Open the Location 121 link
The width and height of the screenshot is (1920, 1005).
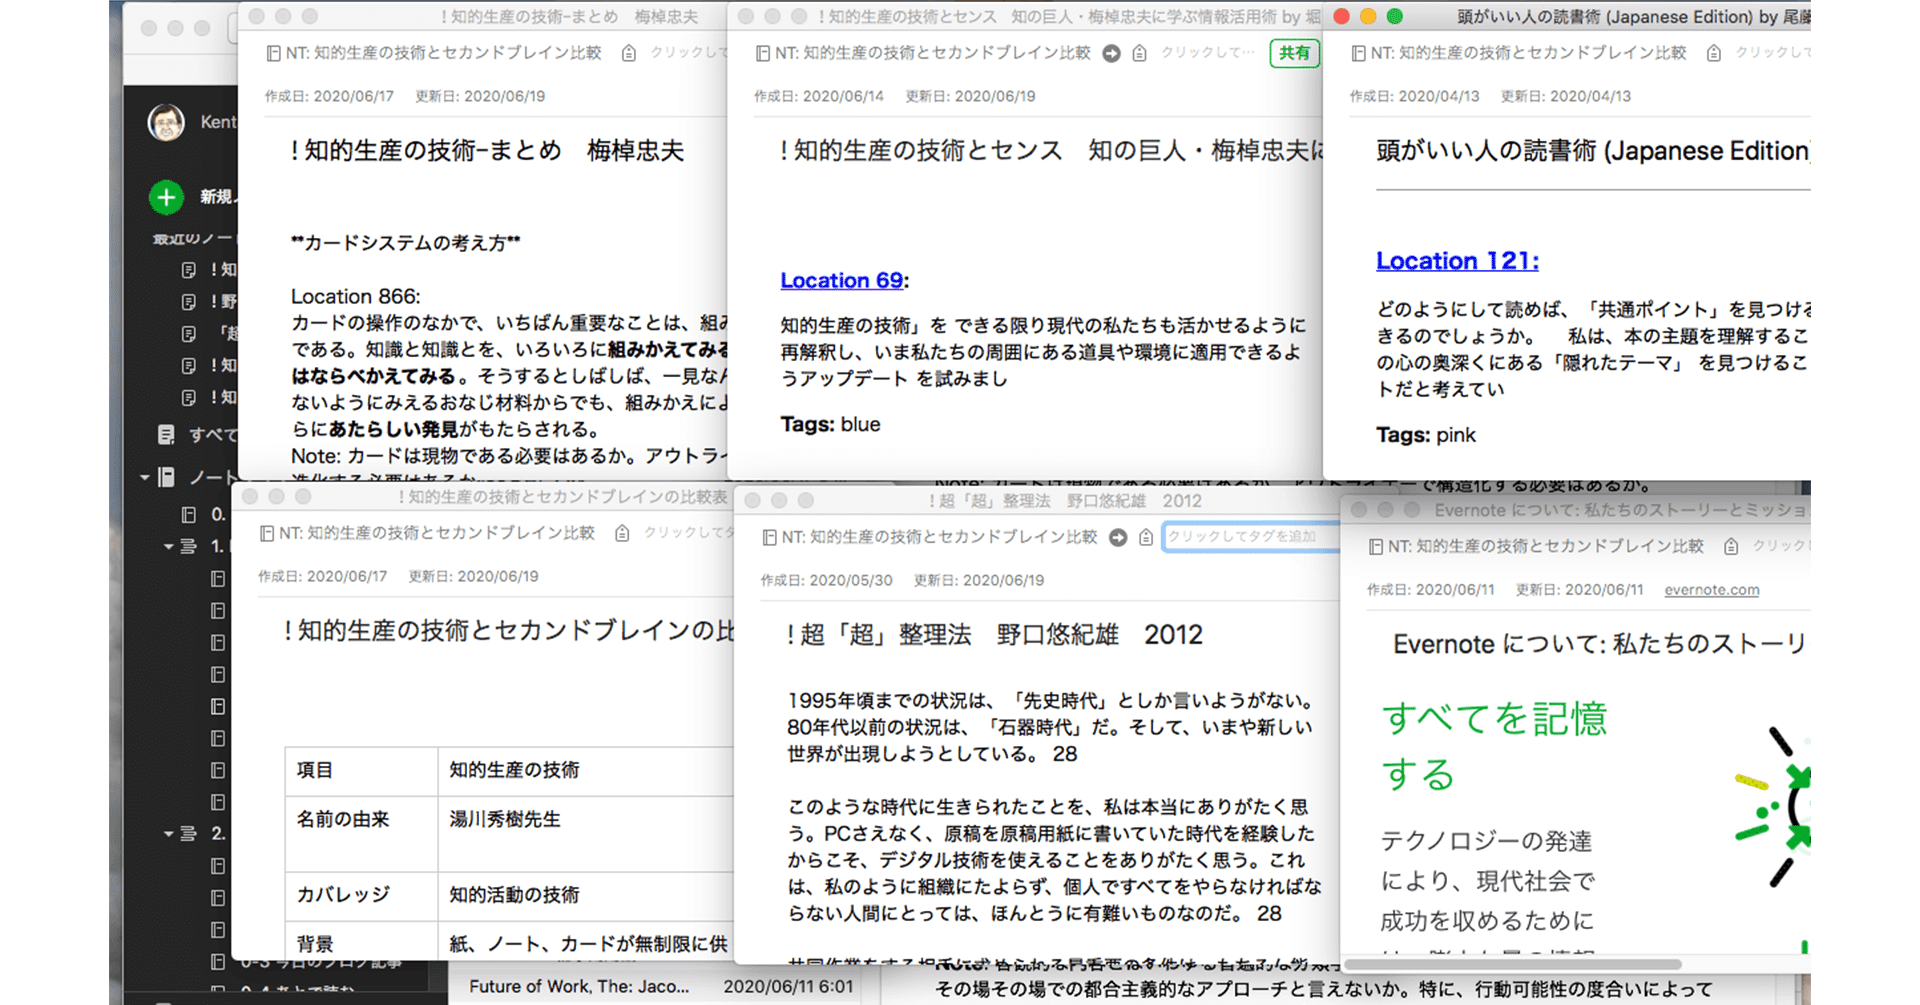[1457, 261]
